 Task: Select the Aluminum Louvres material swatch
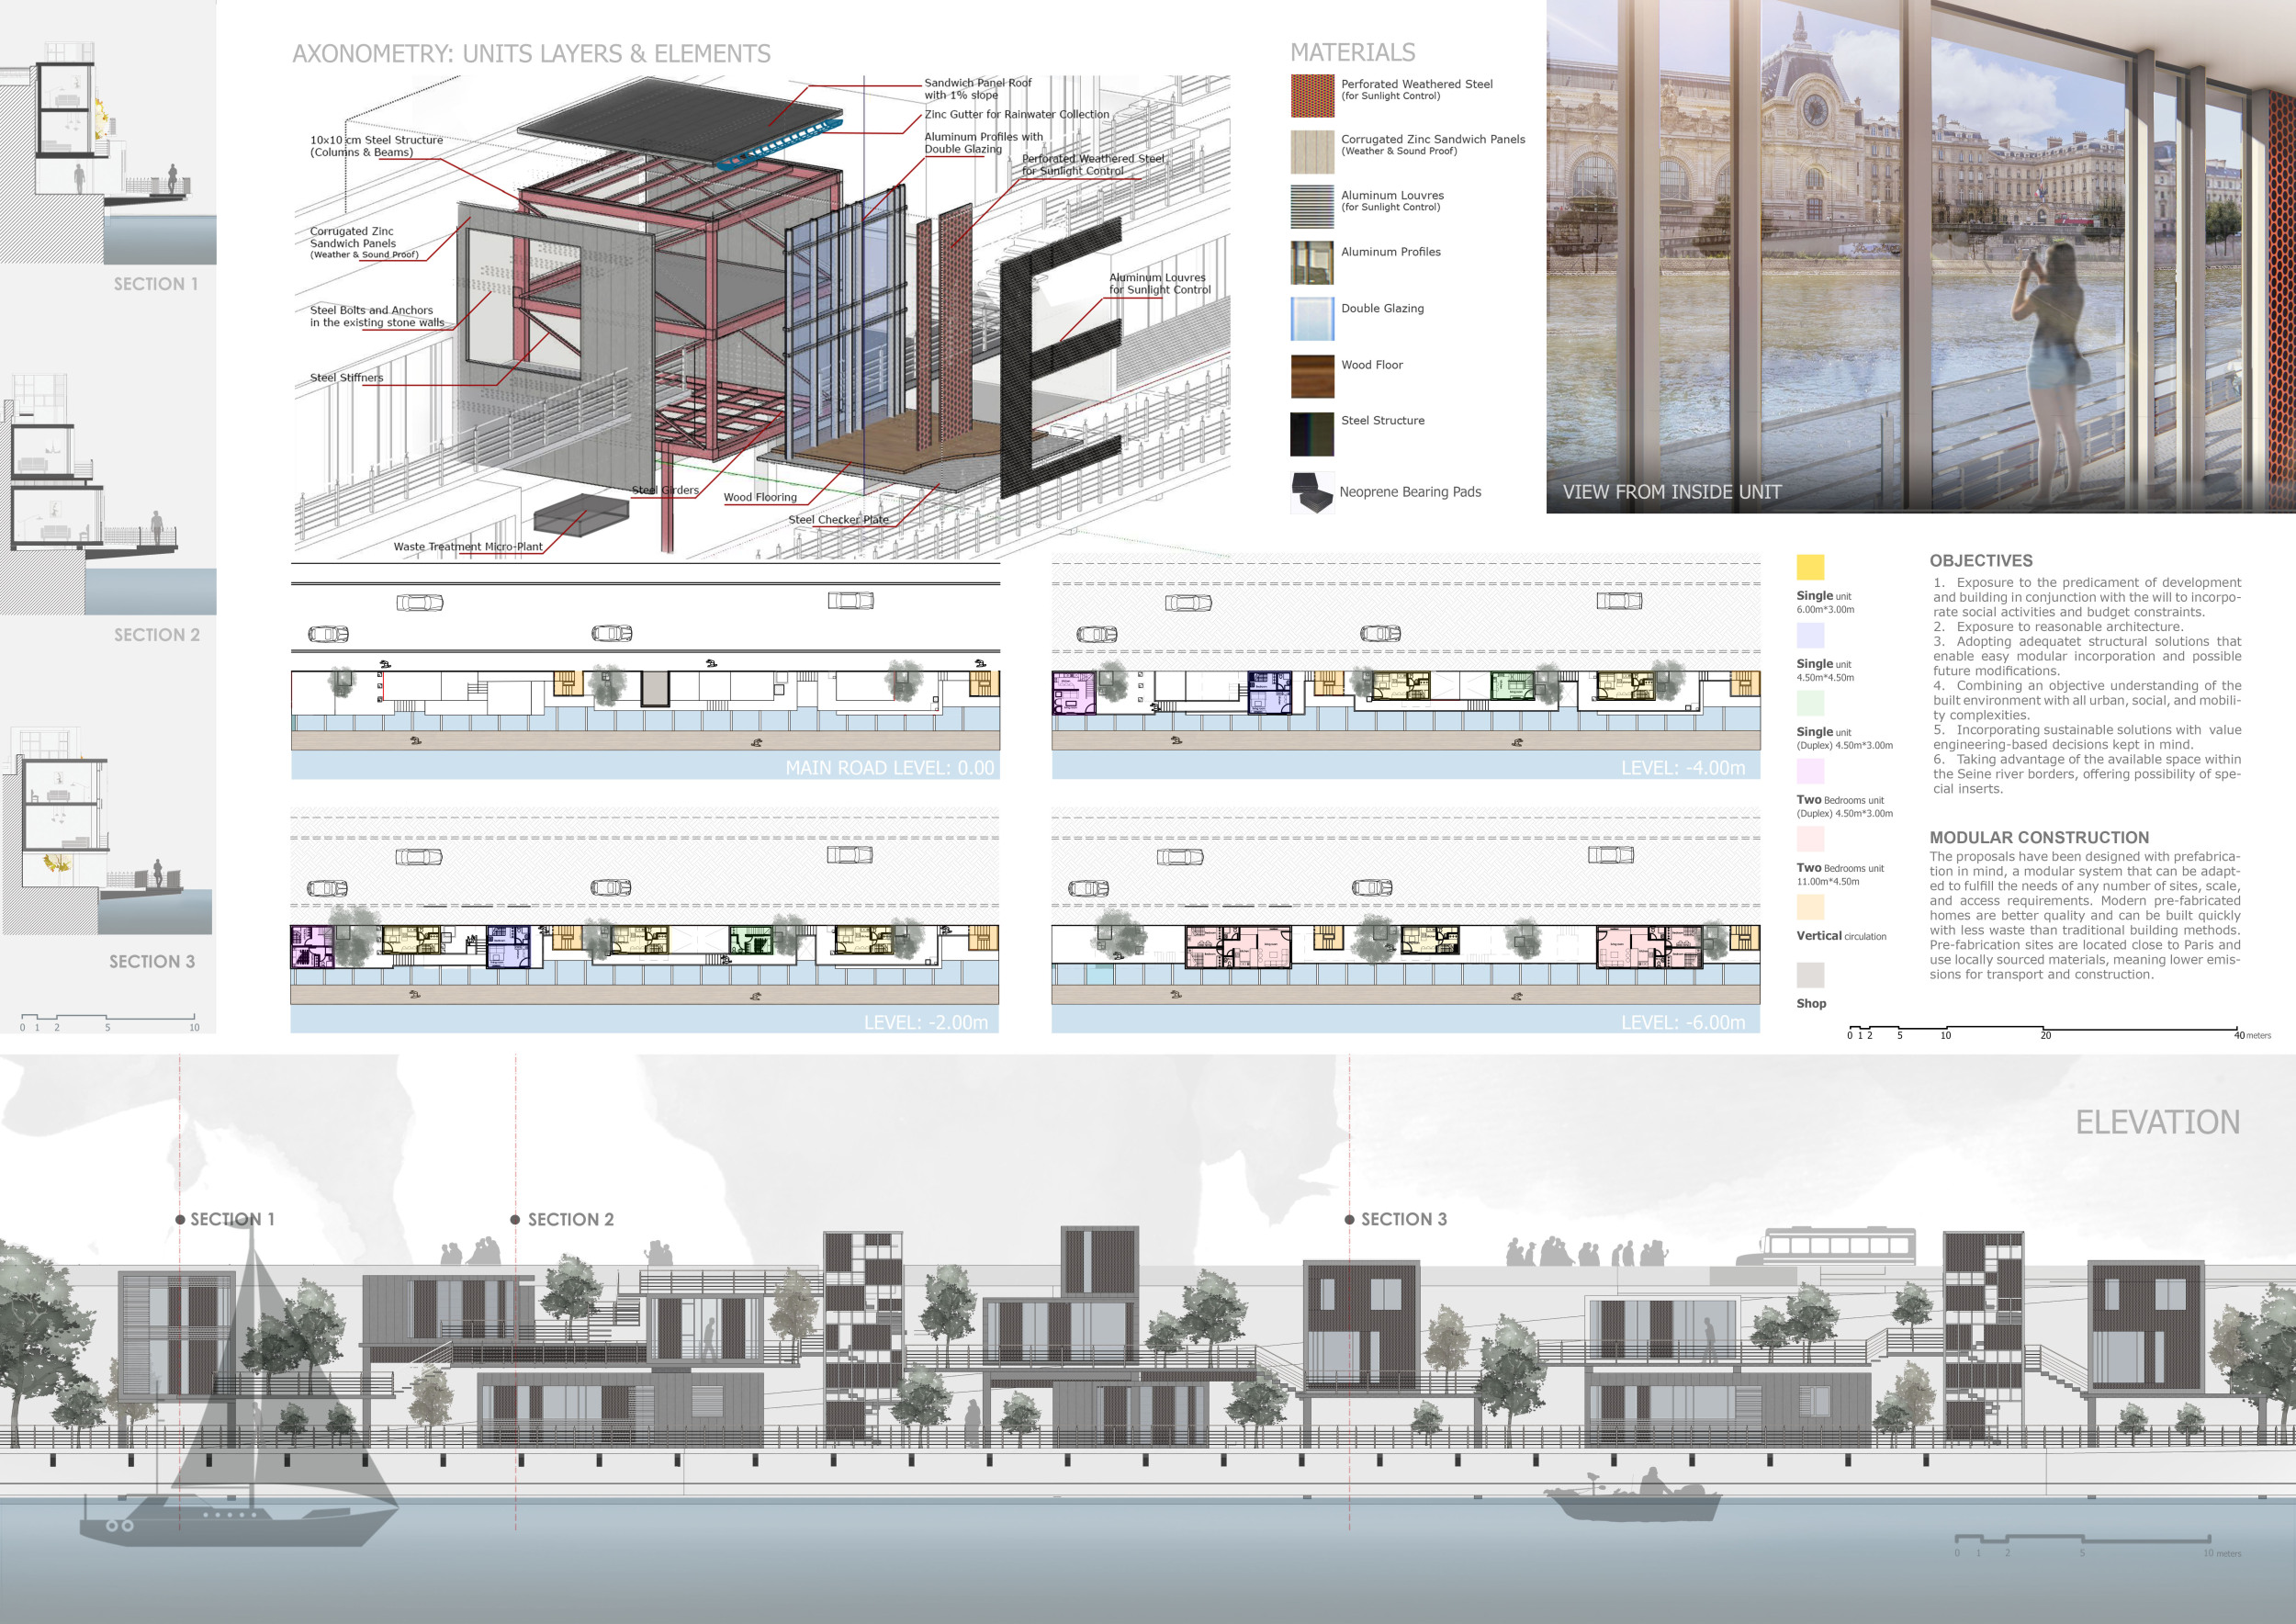tap(1312, 207)
